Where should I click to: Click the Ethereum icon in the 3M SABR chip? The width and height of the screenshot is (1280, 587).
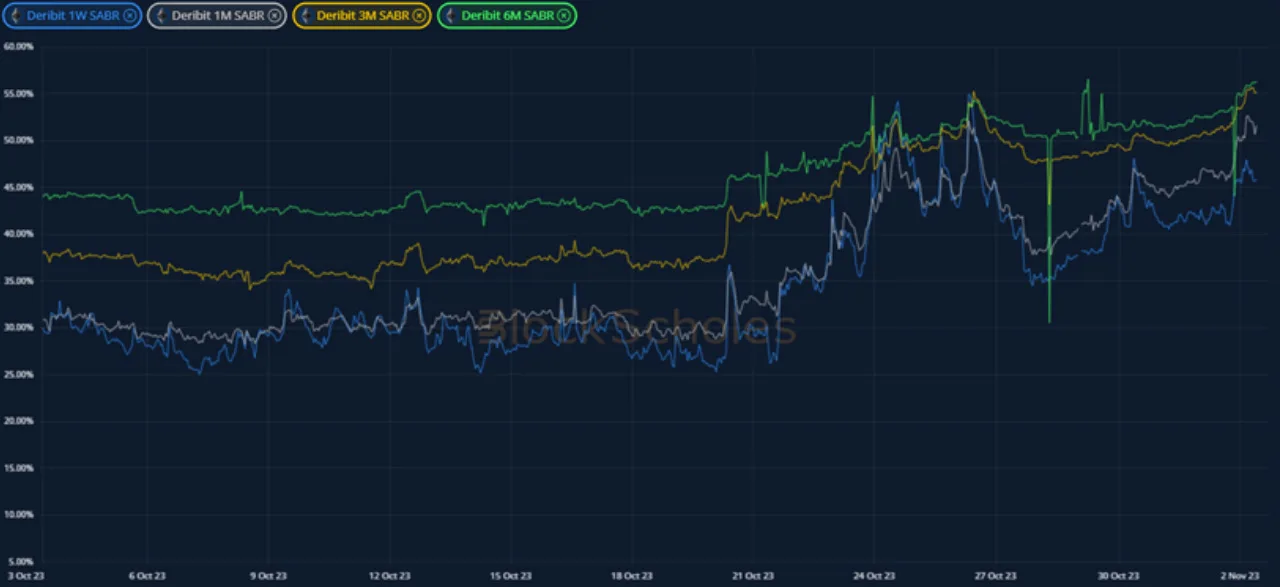point(304,15)
